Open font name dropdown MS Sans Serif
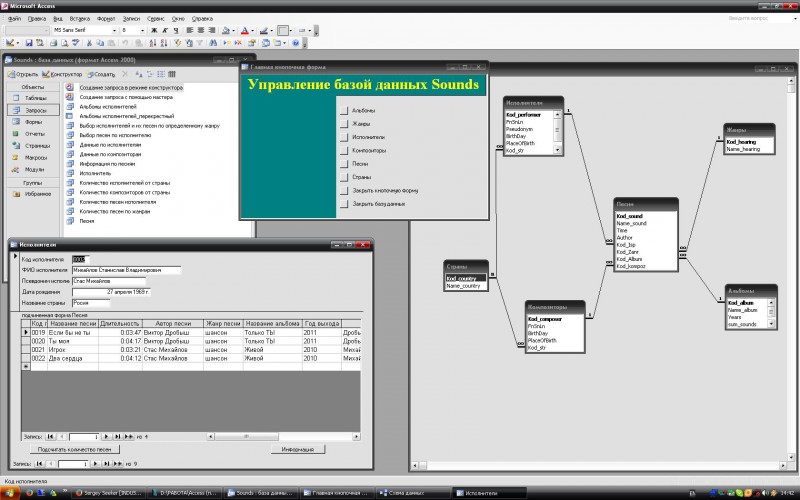This screenshot has height=500, width=800. pyautogui.click(x=114, y=31)
